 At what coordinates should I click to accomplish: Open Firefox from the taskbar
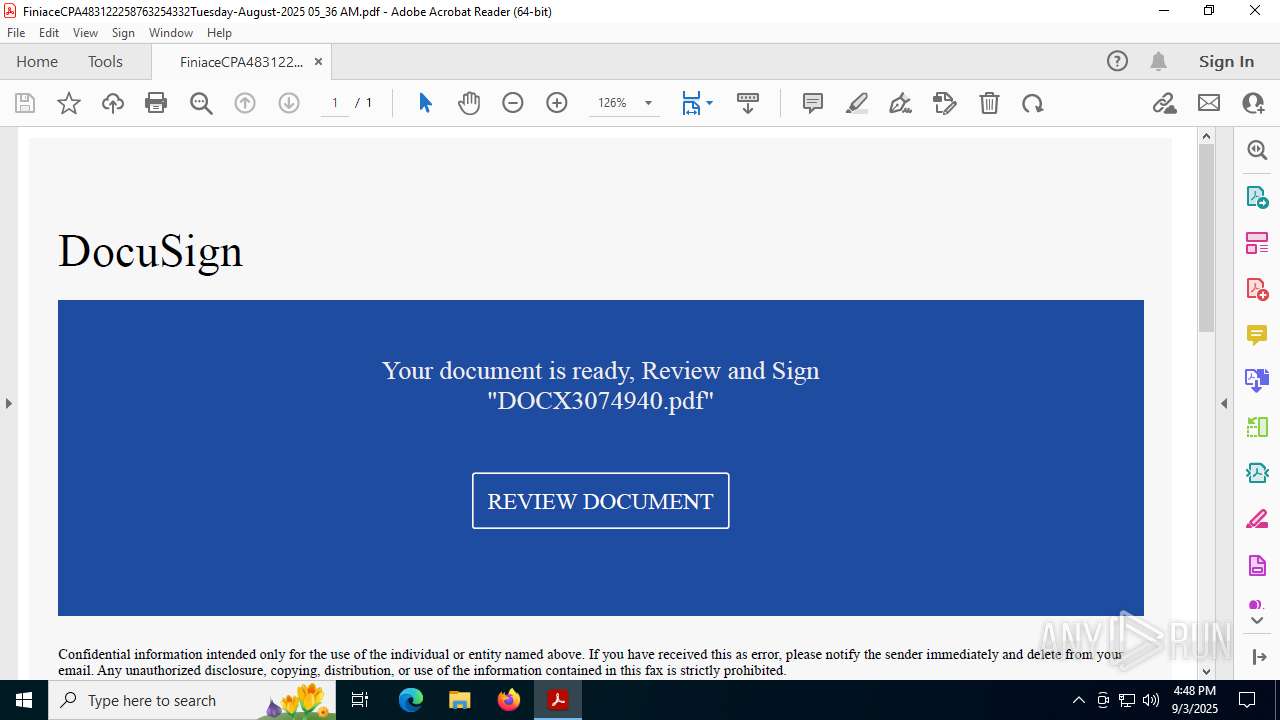click(x=509, y=700)
